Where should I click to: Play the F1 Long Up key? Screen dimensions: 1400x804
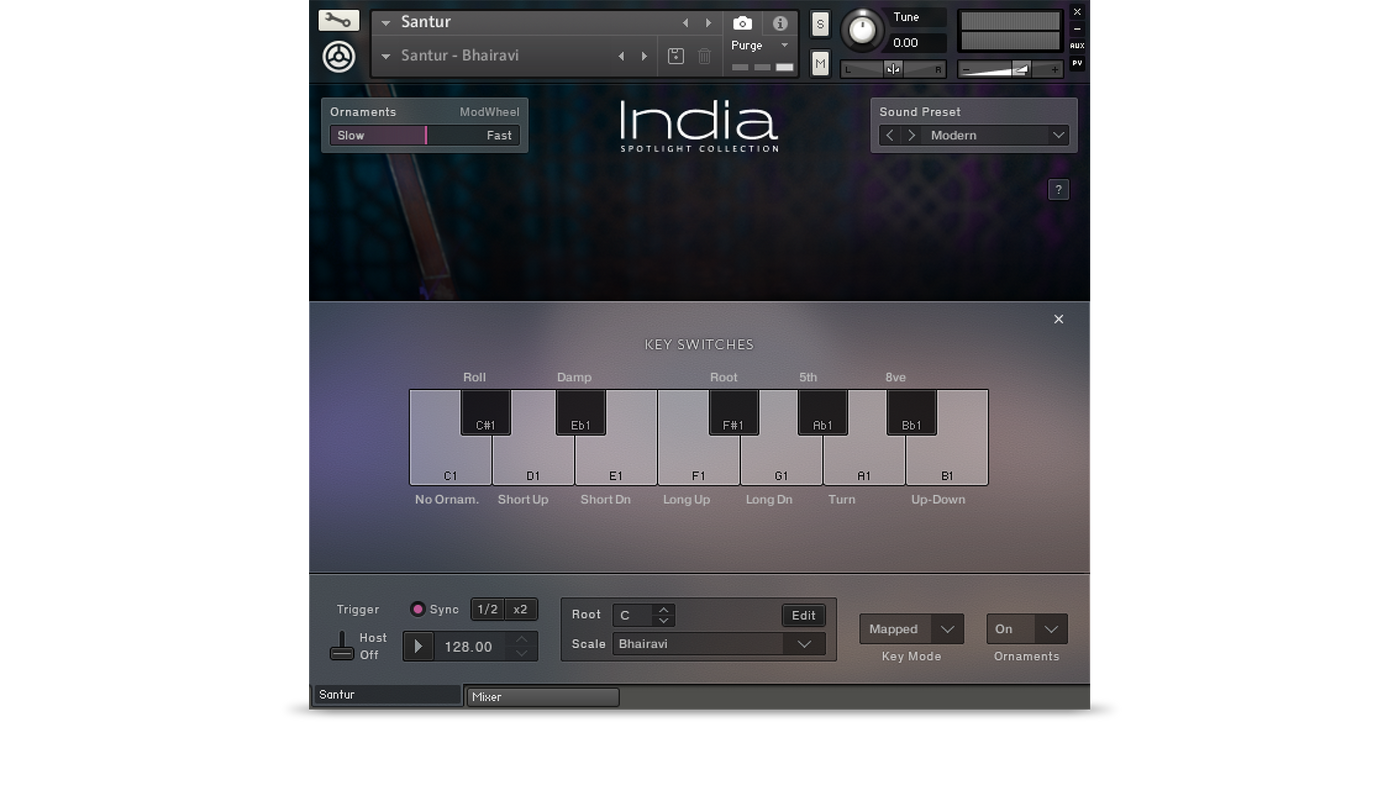699,462
